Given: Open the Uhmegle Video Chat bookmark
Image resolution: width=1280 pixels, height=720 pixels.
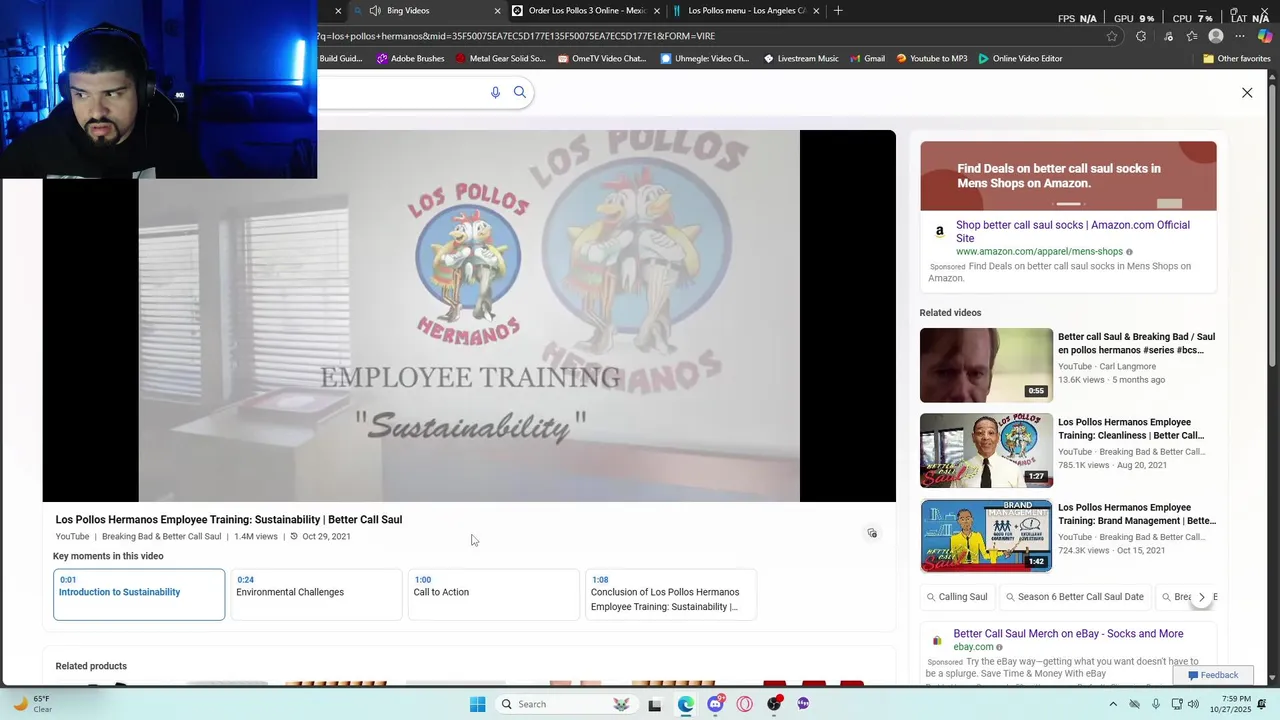Looking at the screenshot, I should (x=705, y=59).
